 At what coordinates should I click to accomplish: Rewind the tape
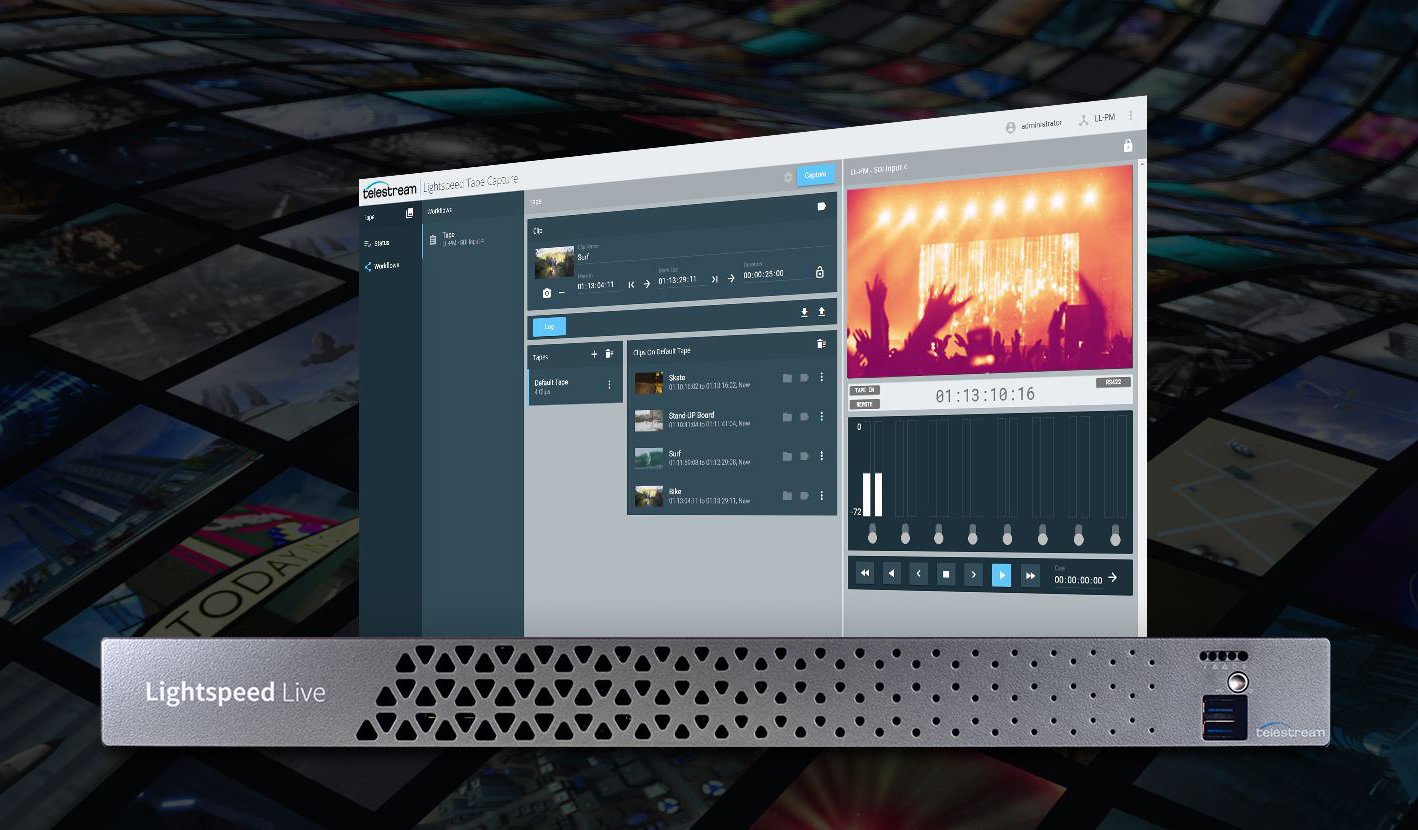tap(865, 574)
